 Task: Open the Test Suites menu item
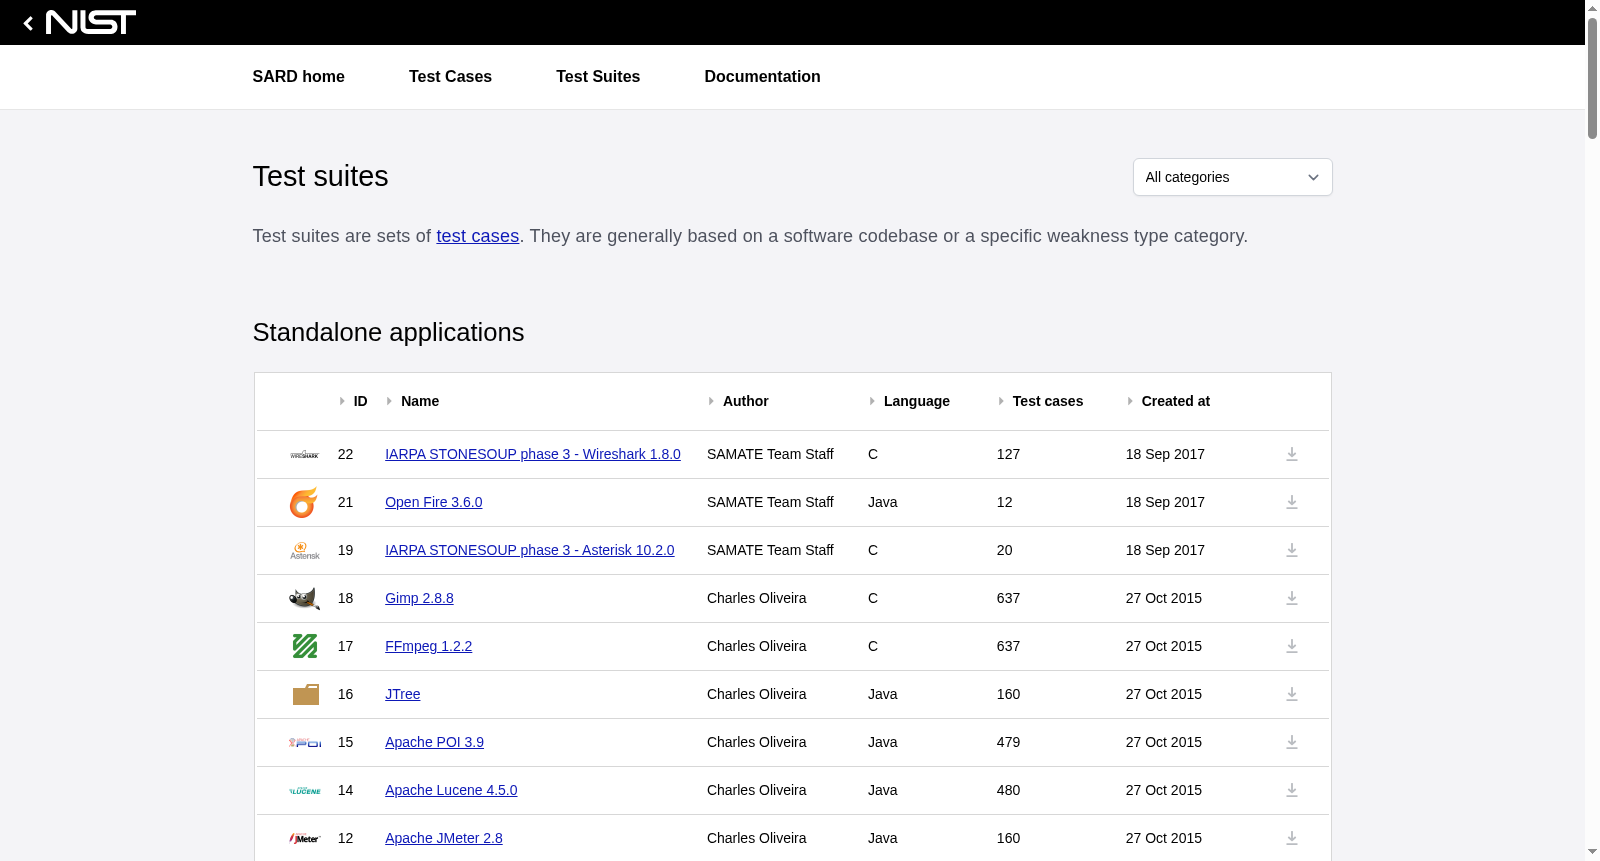point(598,77)
